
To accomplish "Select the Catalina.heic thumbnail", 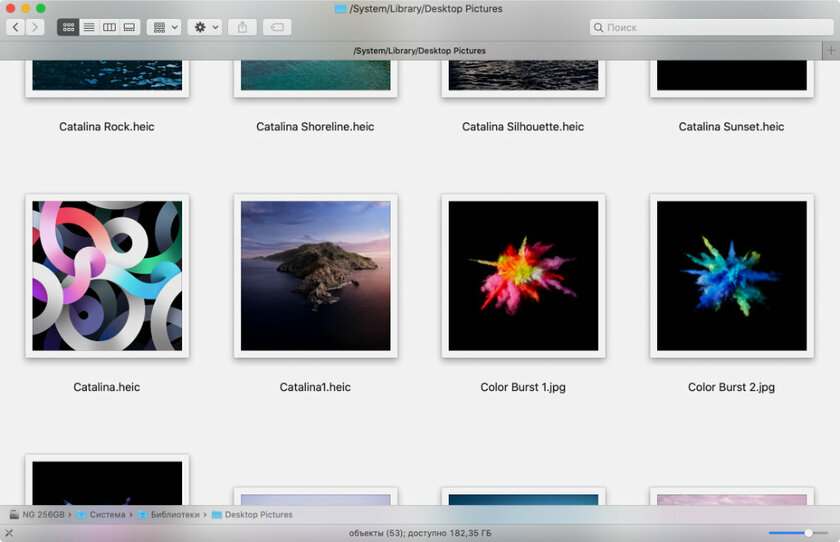I will click(x=107, y=275).
